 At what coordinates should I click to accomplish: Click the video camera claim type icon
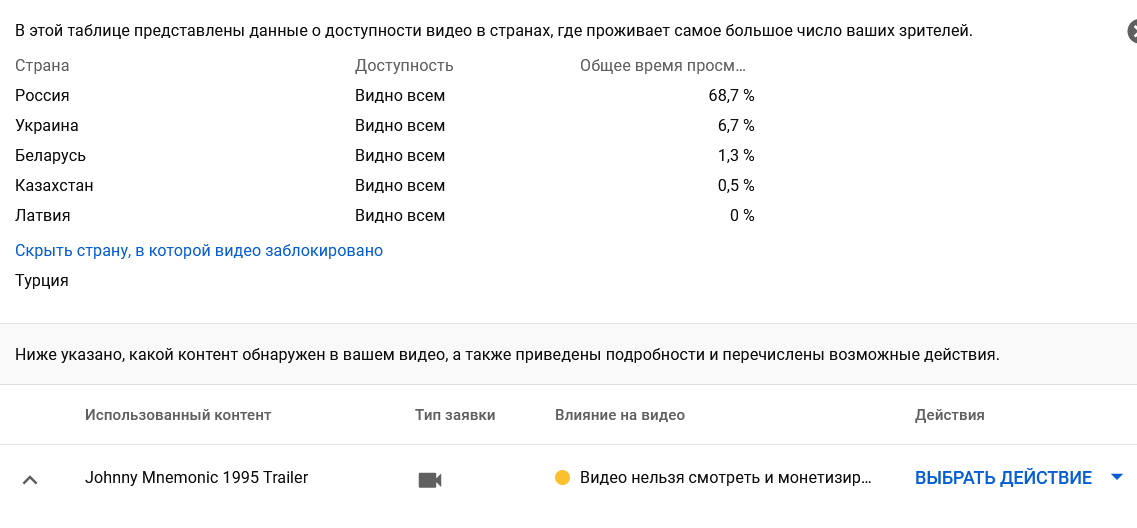[x=430, y=479]
